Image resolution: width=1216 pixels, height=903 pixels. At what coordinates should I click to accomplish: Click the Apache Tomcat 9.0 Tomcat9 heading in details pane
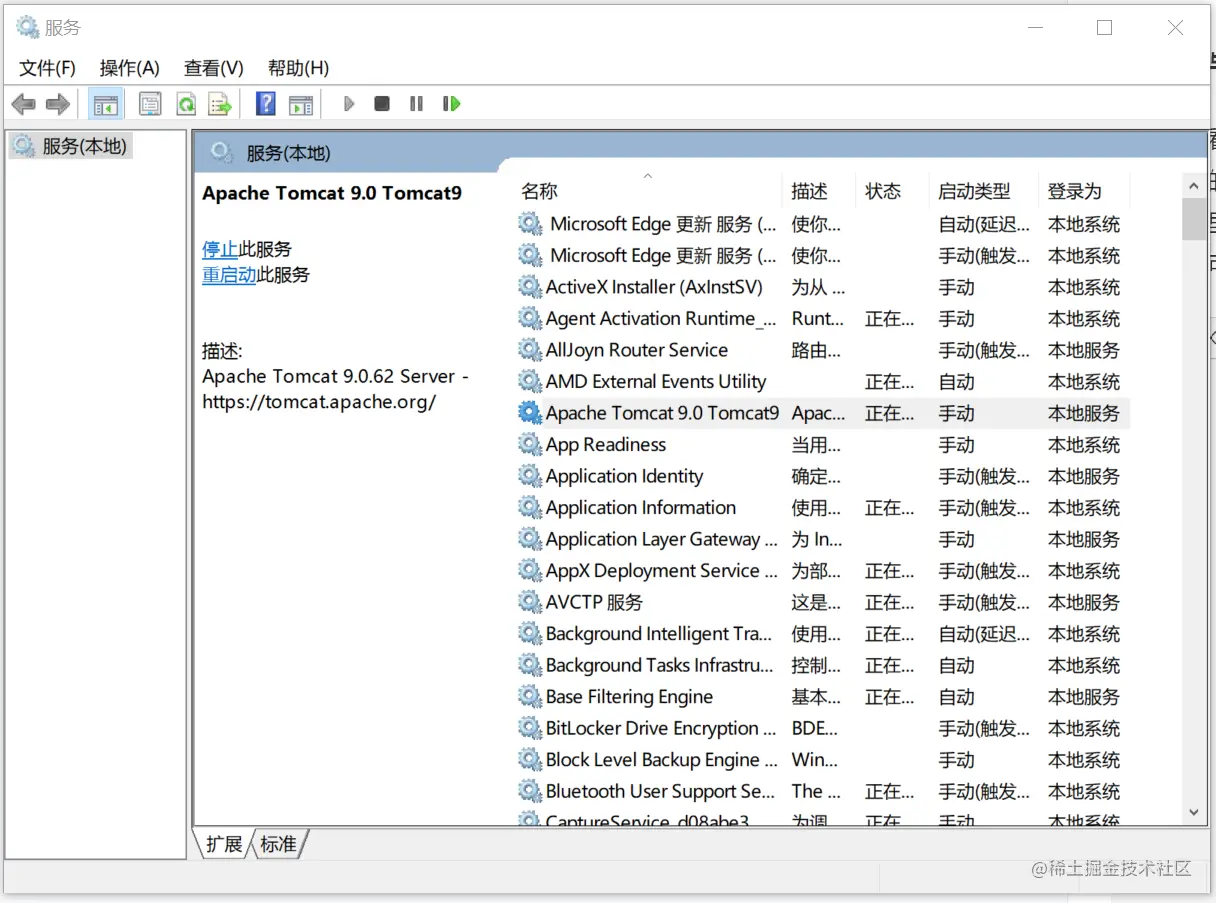(332, 193)
